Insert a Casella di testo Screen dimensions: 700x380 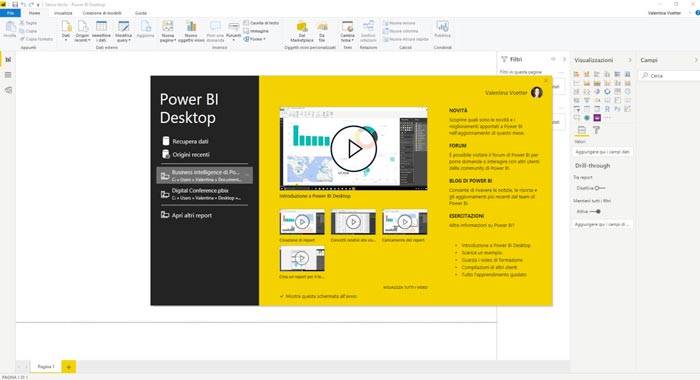[x=261, y=23]
